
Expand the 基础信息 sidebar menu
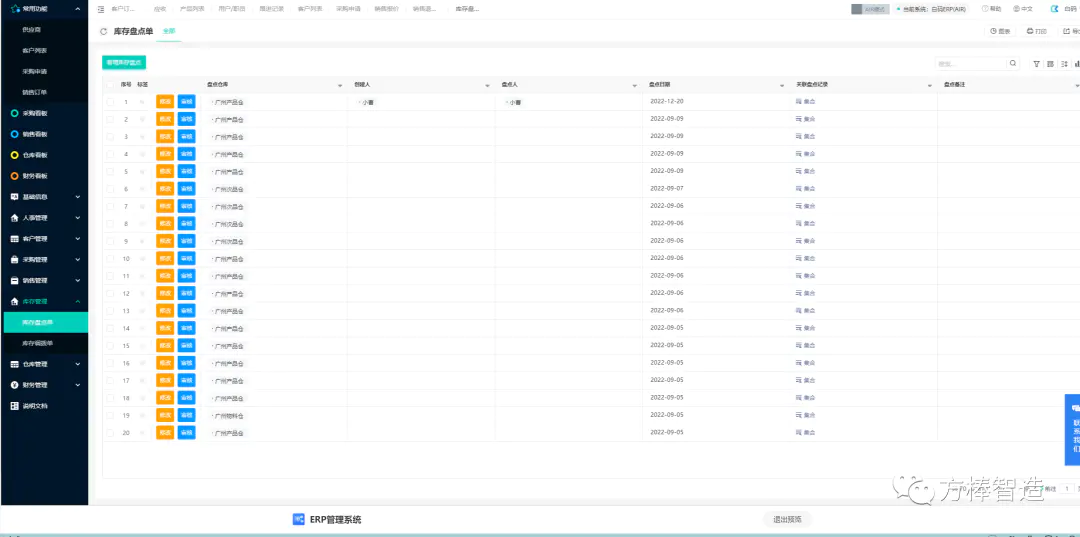coord(44,197)
